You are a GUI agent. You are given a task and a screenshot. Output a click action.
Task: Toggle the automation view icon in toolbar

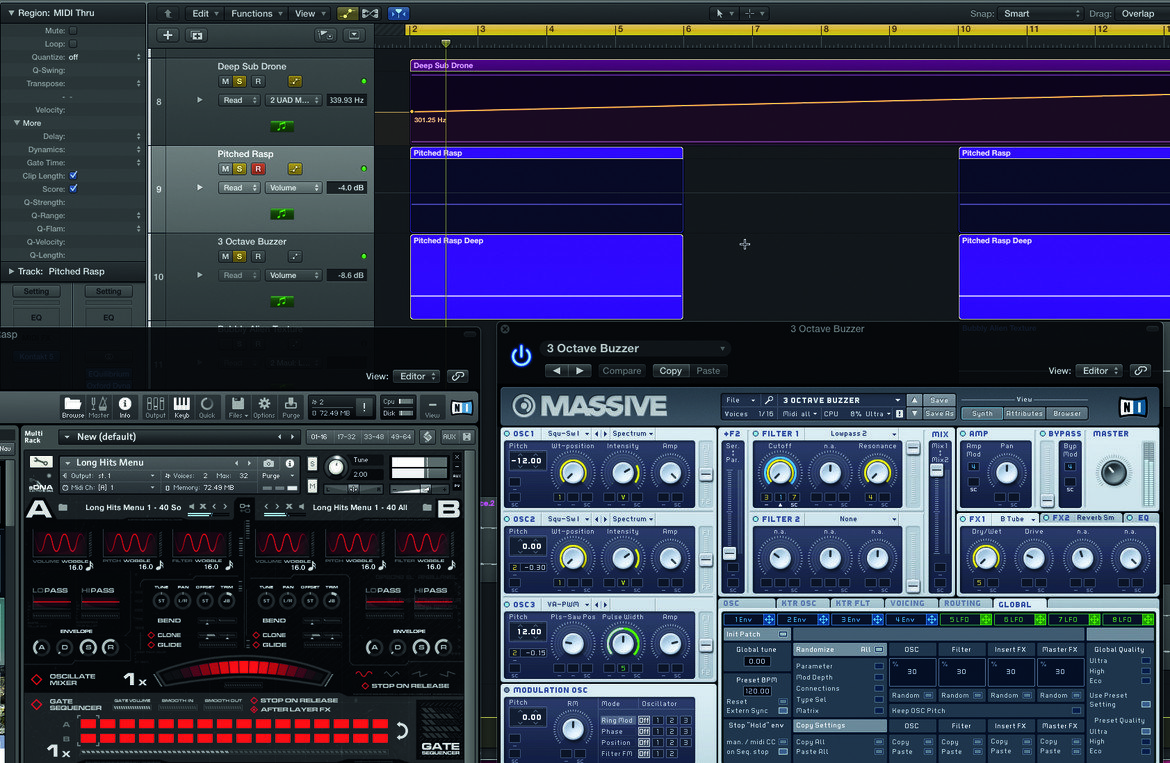tap(347, 13)
